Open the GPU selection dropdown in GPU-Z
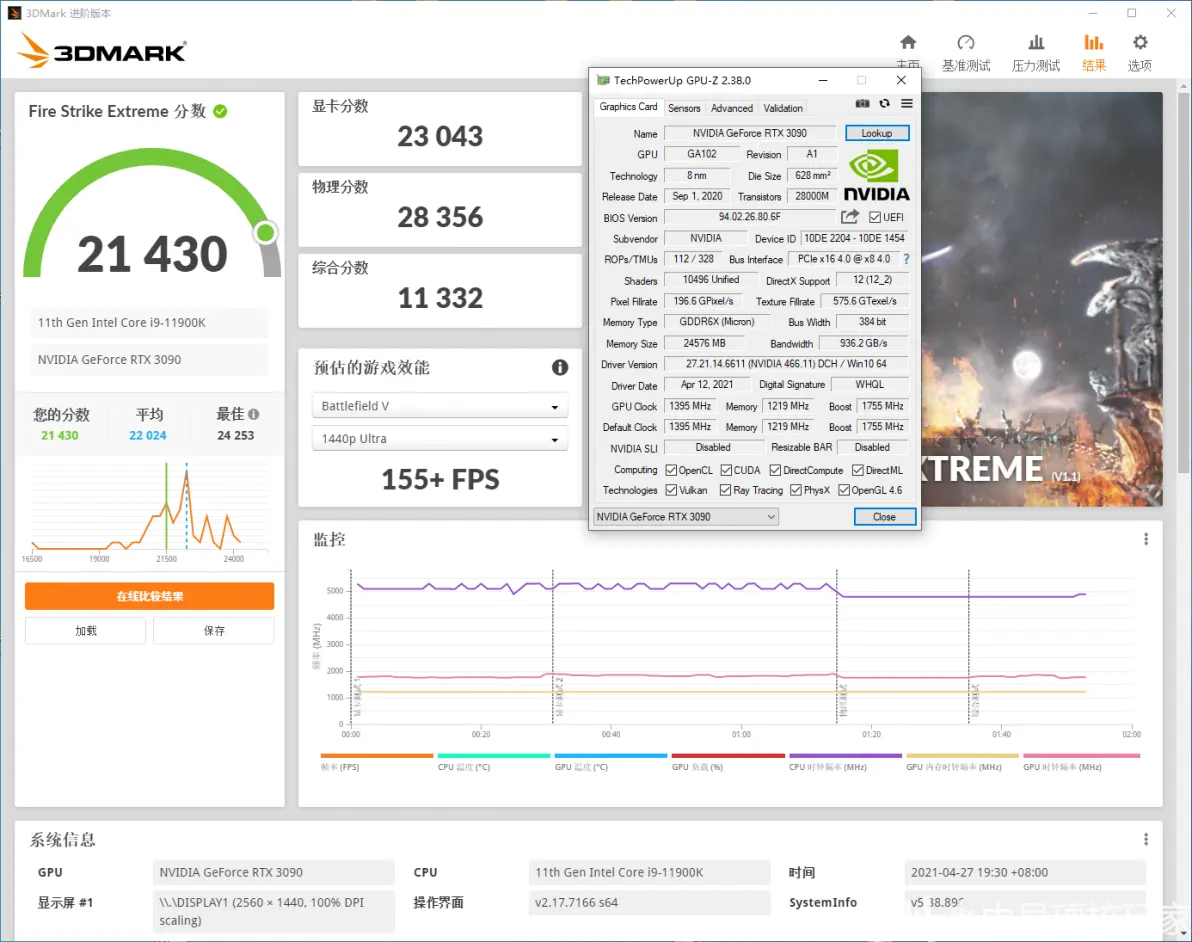Image resolution: width=1192 pixels, height=942 pixels. pos(686,517)
